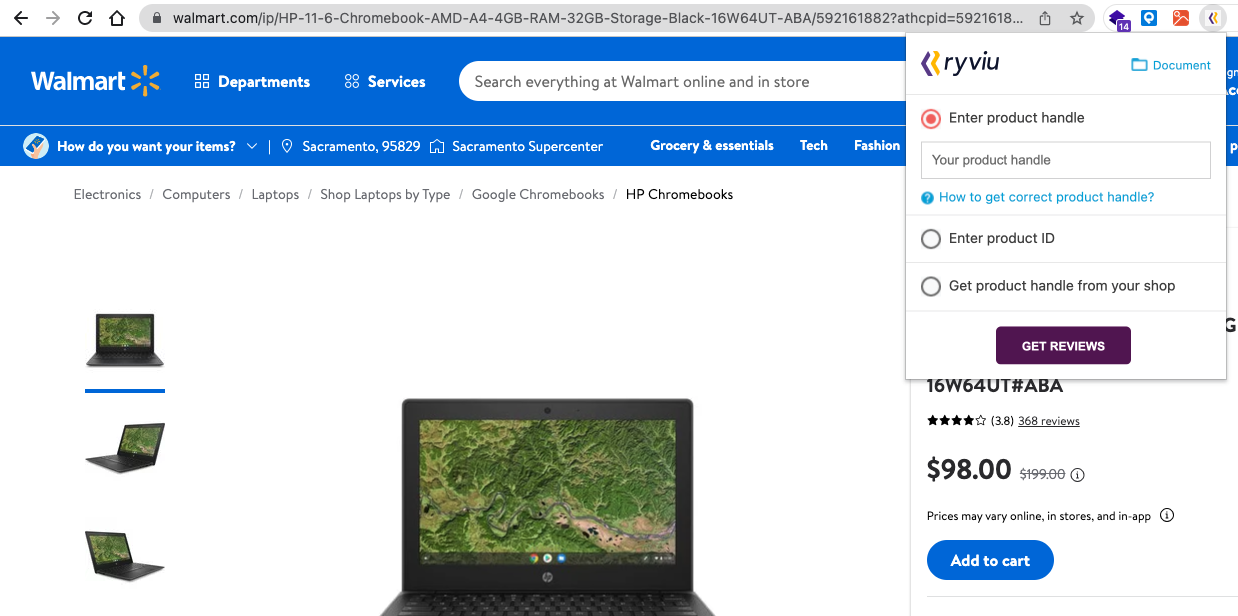The width and height of the screenshot is (1238, 616).
Task: Click the Sacramento Supercenter store text
Action: [527, 146]
